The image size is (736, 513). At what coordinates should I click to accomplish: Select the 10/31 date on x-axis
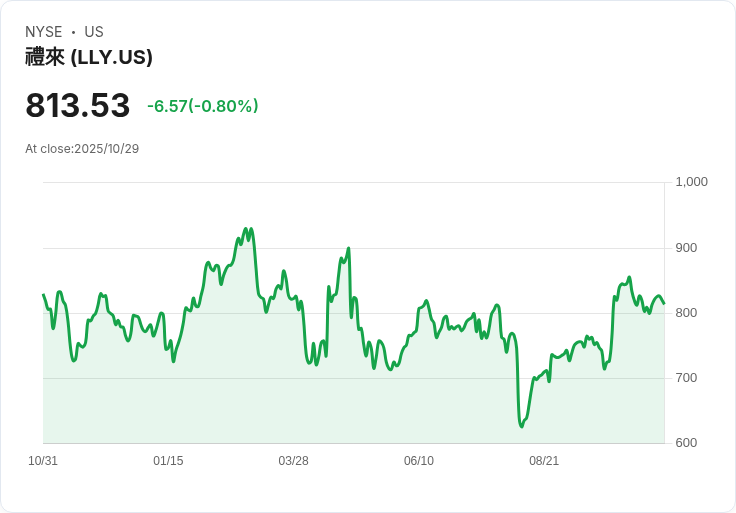[x=43, y=461]
